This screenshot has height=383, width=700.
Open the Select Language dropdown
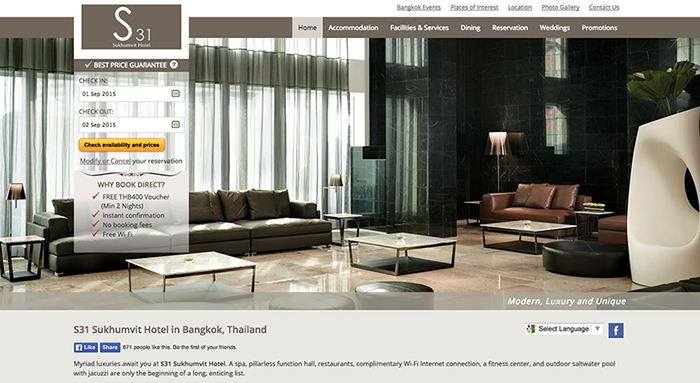(564, 329)
